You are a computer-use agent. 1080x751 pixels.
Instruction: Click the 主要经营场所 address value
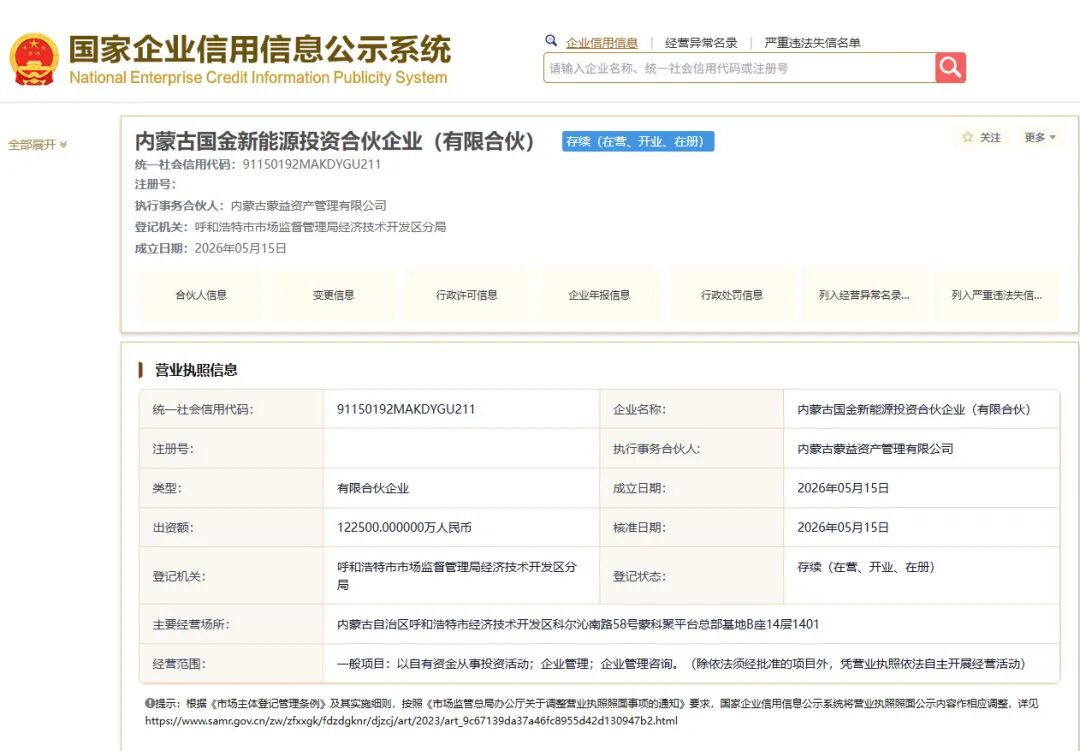[578, 624]
